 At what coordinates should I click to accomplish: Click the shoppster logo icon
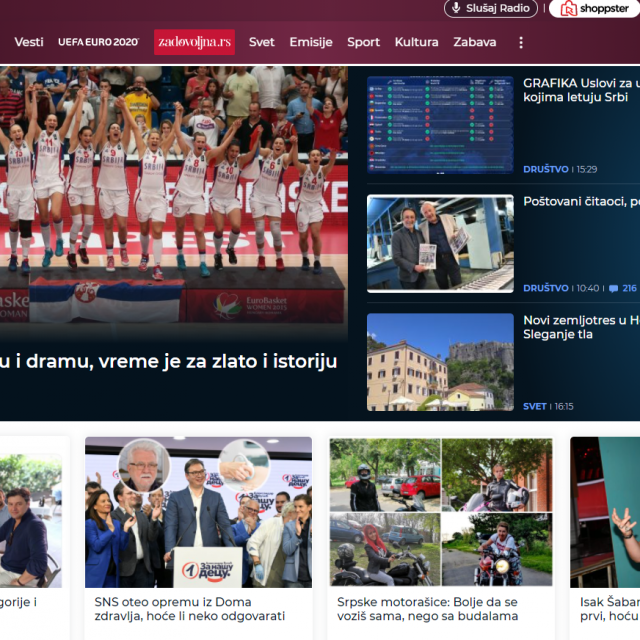(x=568, y=8)
